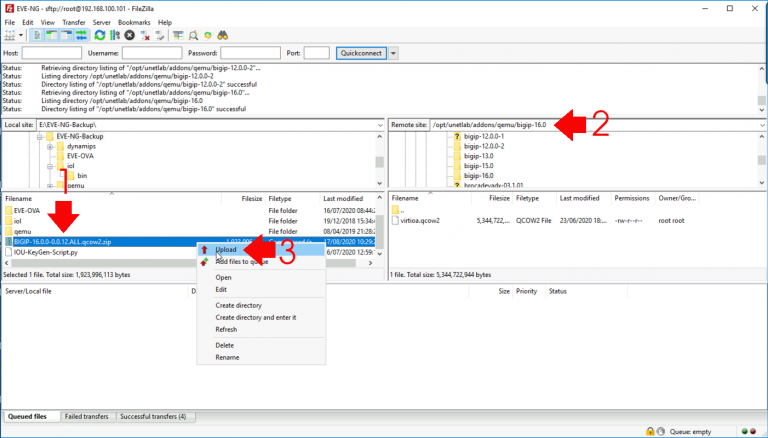Disconnect from the current server
The height and width of the screenshot is (438, 768).
pos(145,35)
